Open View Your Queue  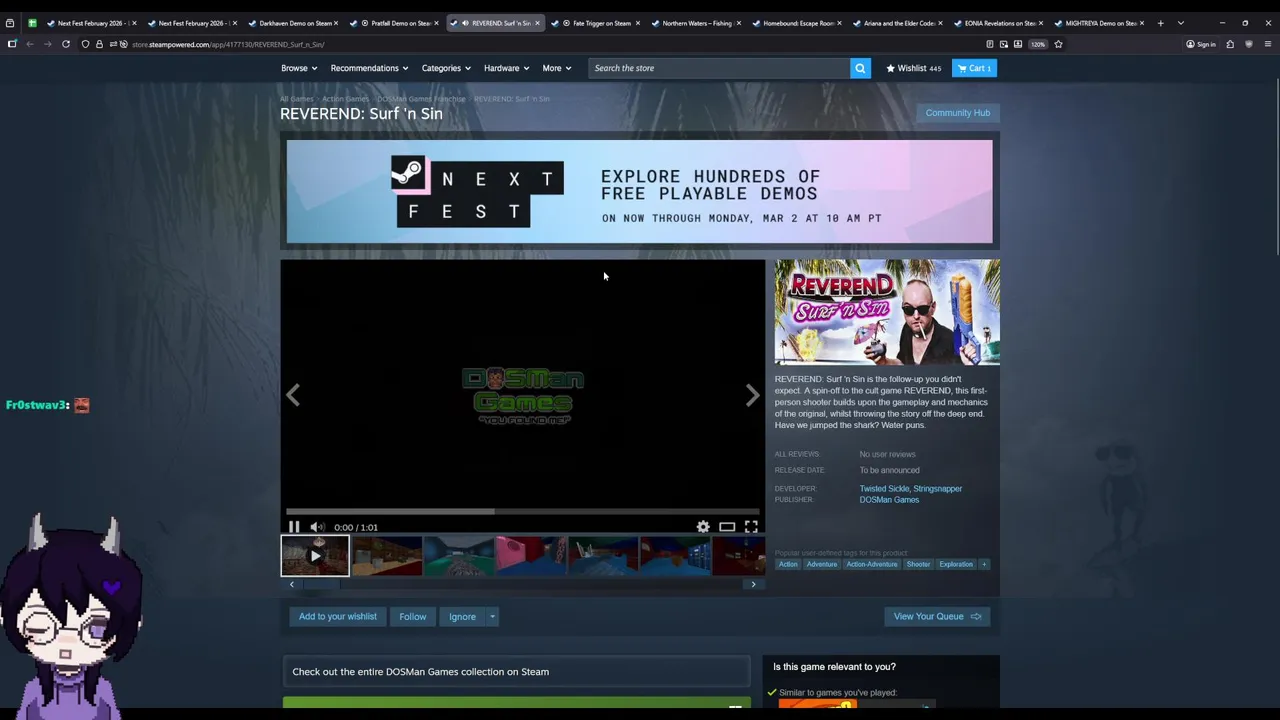click(937, 617)
